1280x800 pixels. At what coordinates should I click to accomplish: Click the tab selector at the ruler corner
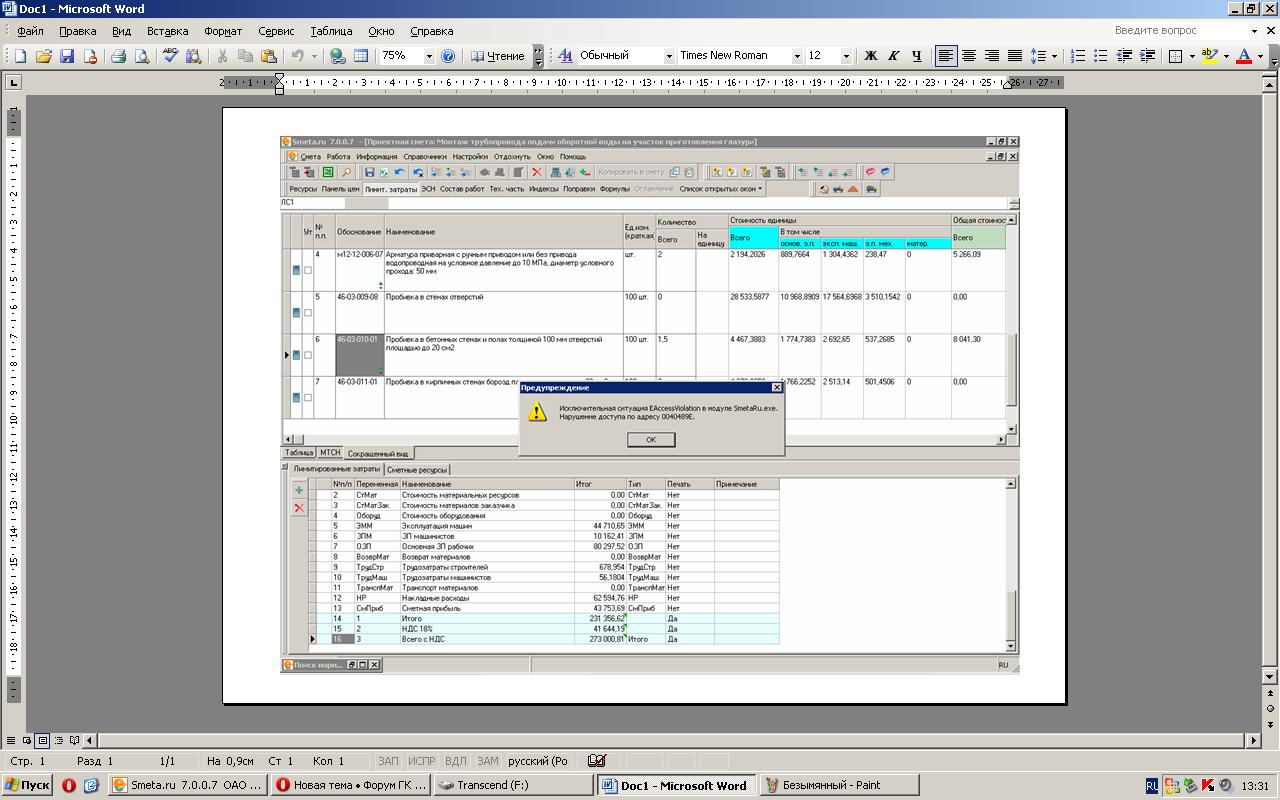tap(13, 82)
